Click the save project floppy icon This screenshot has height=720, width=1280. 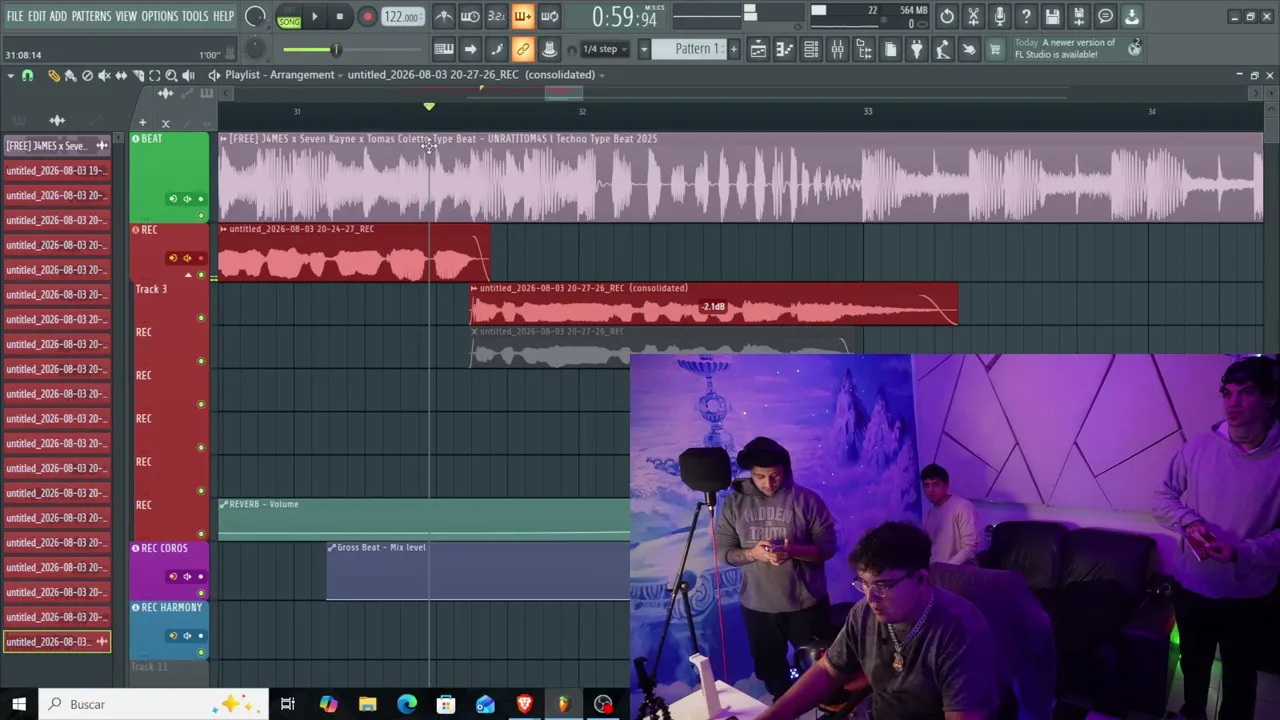[1052, 16]
